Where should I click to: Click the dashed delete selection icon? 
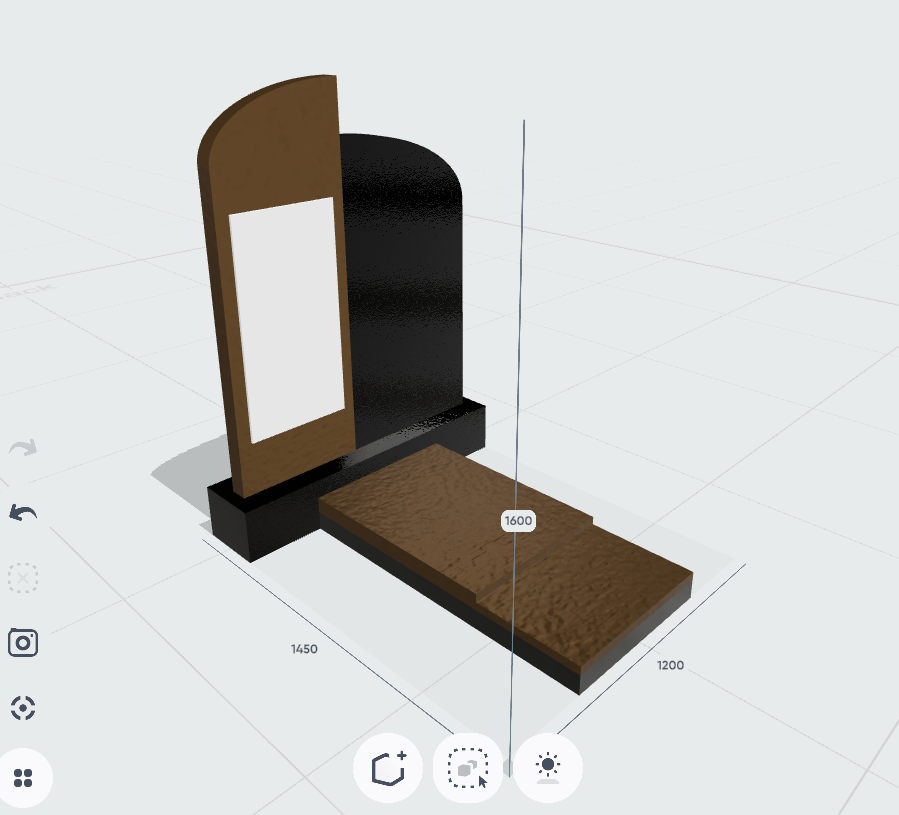23,578
